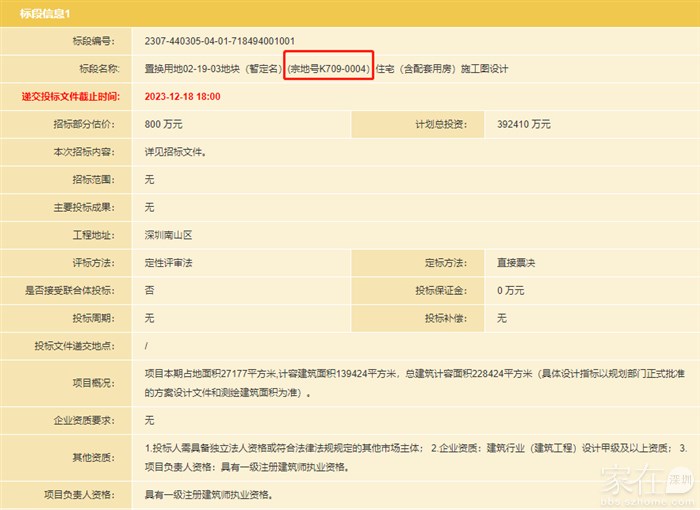Click the 其他资质 requirements text

400,457
